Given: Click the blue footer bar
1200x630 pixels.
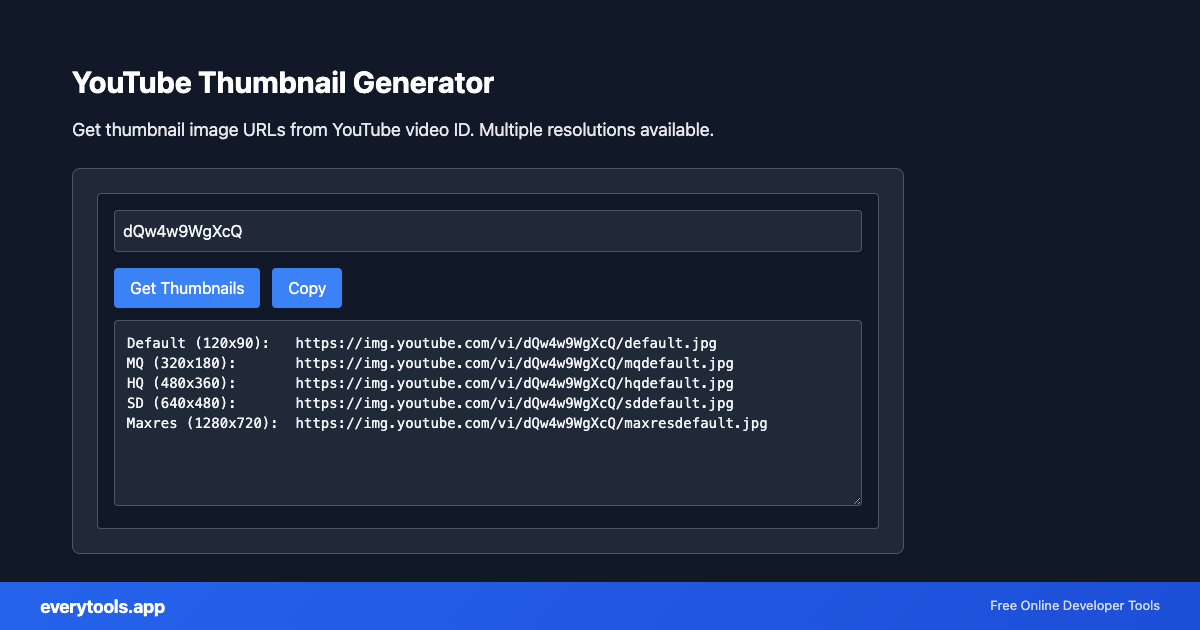Looking at the screenshot, I should (x=600, y=606).
